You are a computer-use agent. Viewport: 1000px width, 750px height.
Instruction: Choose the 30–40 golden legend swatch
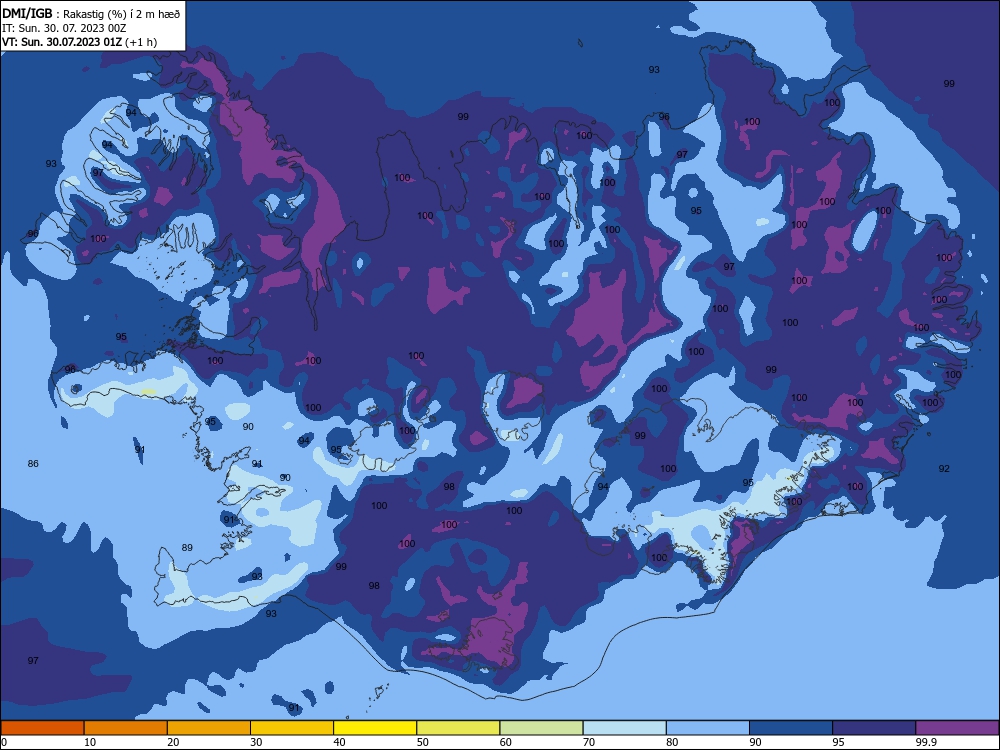click(292, 728)
